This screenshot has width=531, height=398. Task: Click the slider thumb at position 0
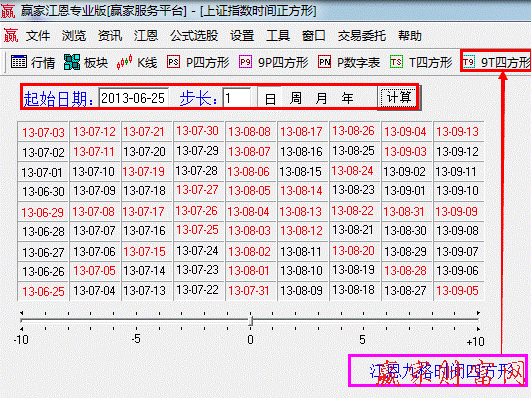click(251, 320)
